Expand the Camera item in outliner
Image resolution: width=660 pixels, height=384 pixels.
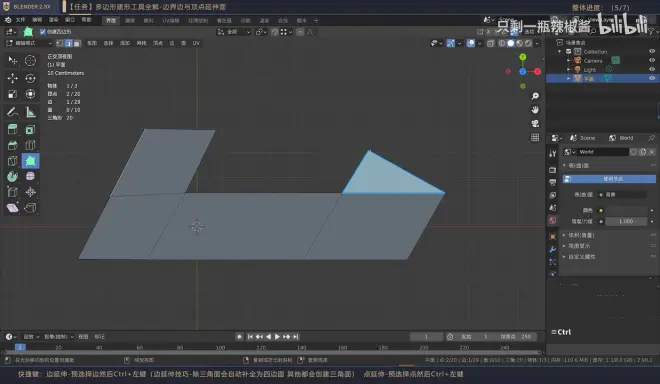(569, 61)
